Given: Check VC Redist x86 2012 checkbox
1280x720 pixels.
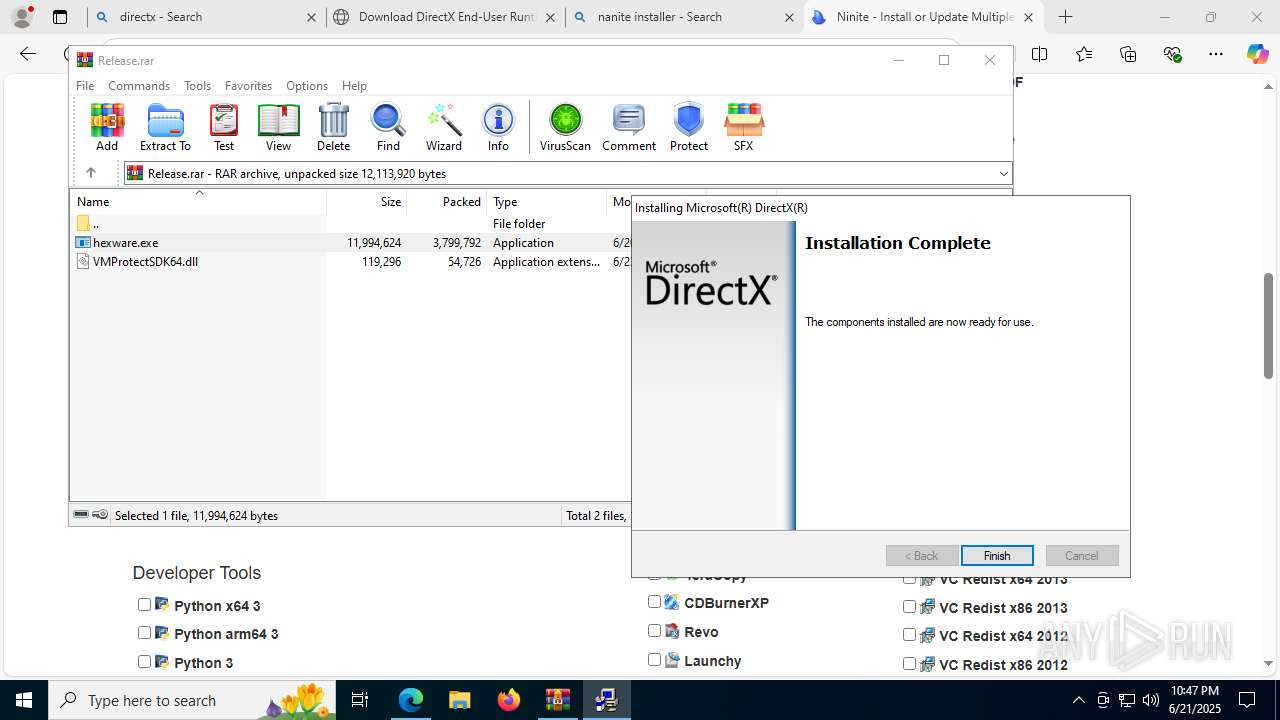Looking at the screenshot, I should point(909,663).
